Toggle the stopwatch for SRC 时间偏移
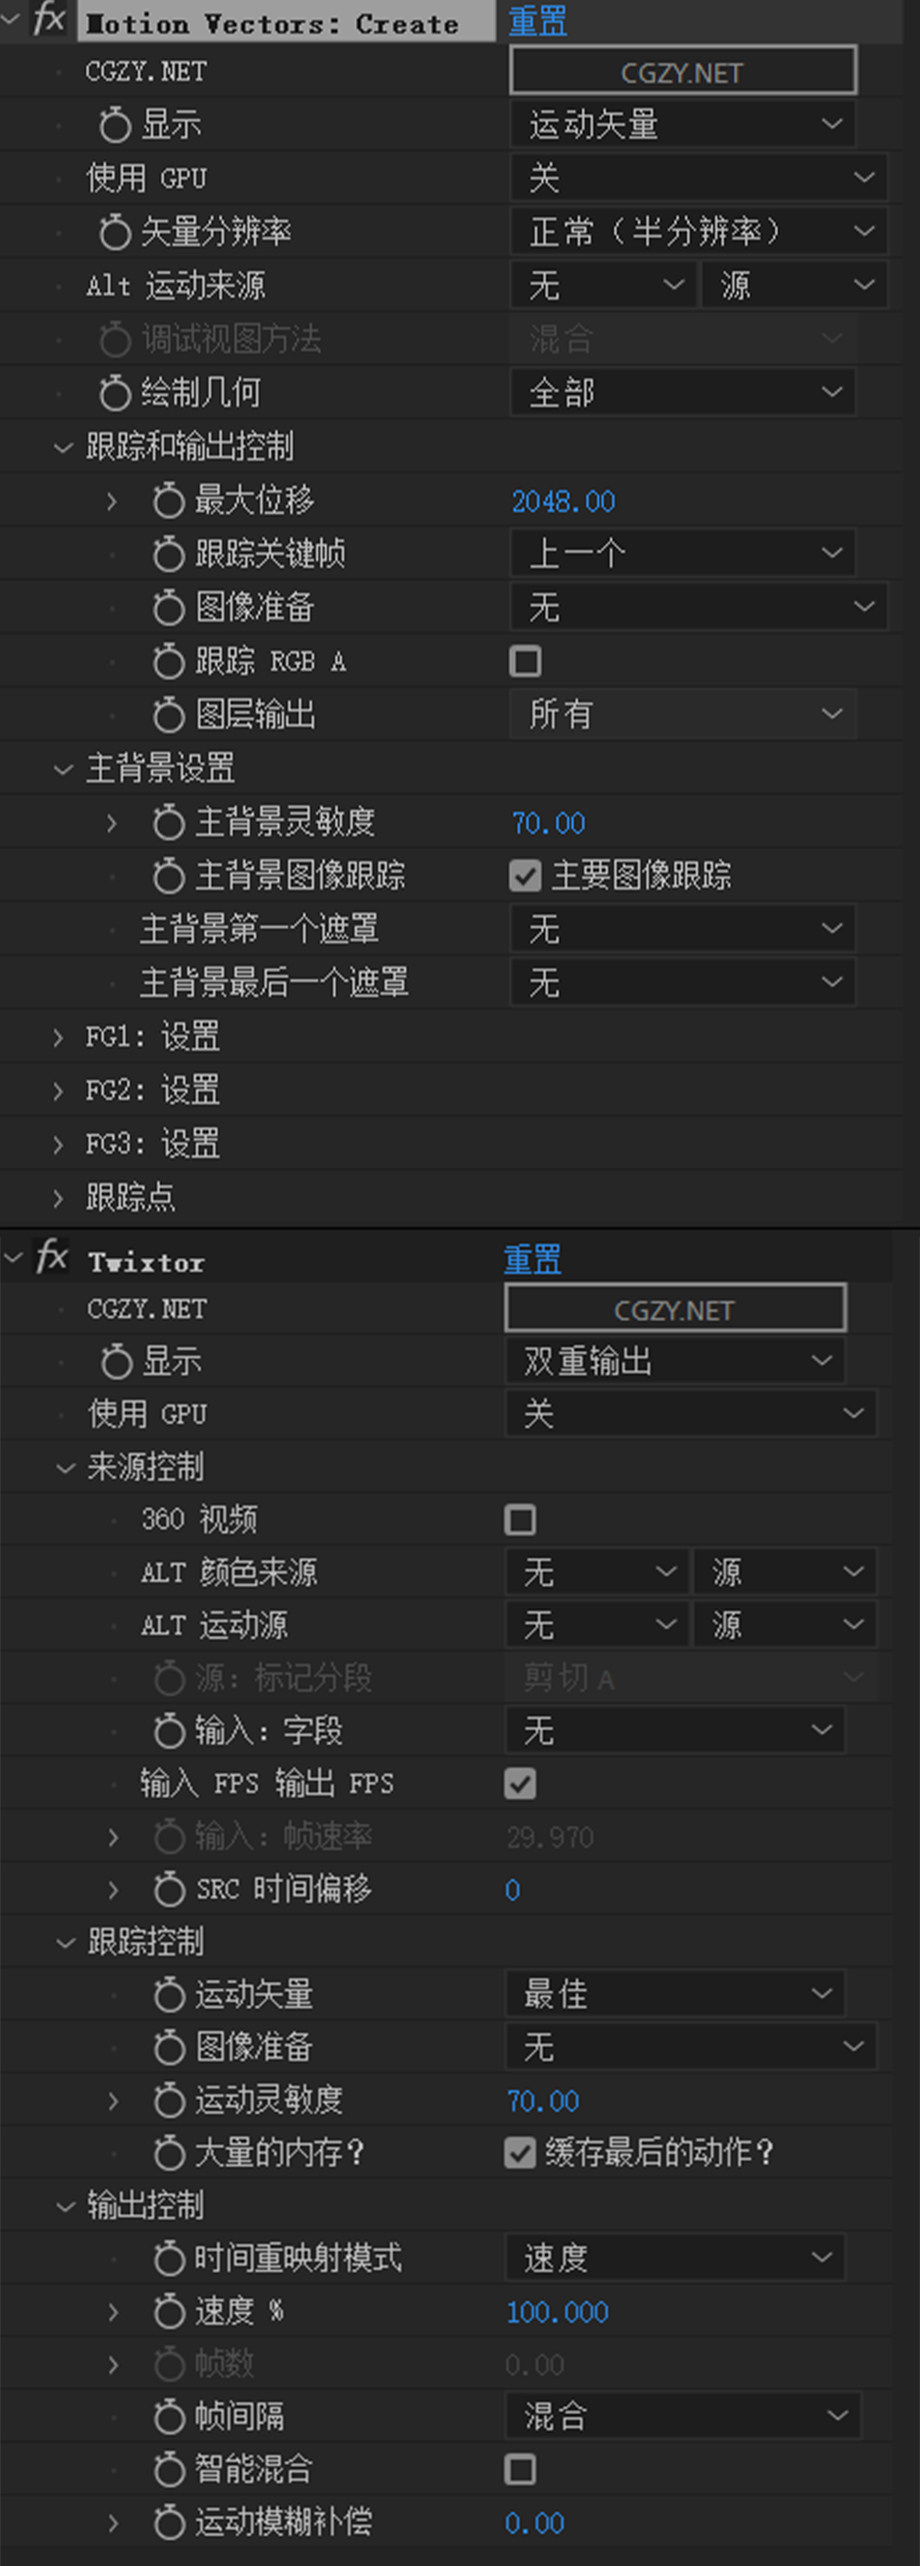920x2566 pixels. (x=169, y=1889)
